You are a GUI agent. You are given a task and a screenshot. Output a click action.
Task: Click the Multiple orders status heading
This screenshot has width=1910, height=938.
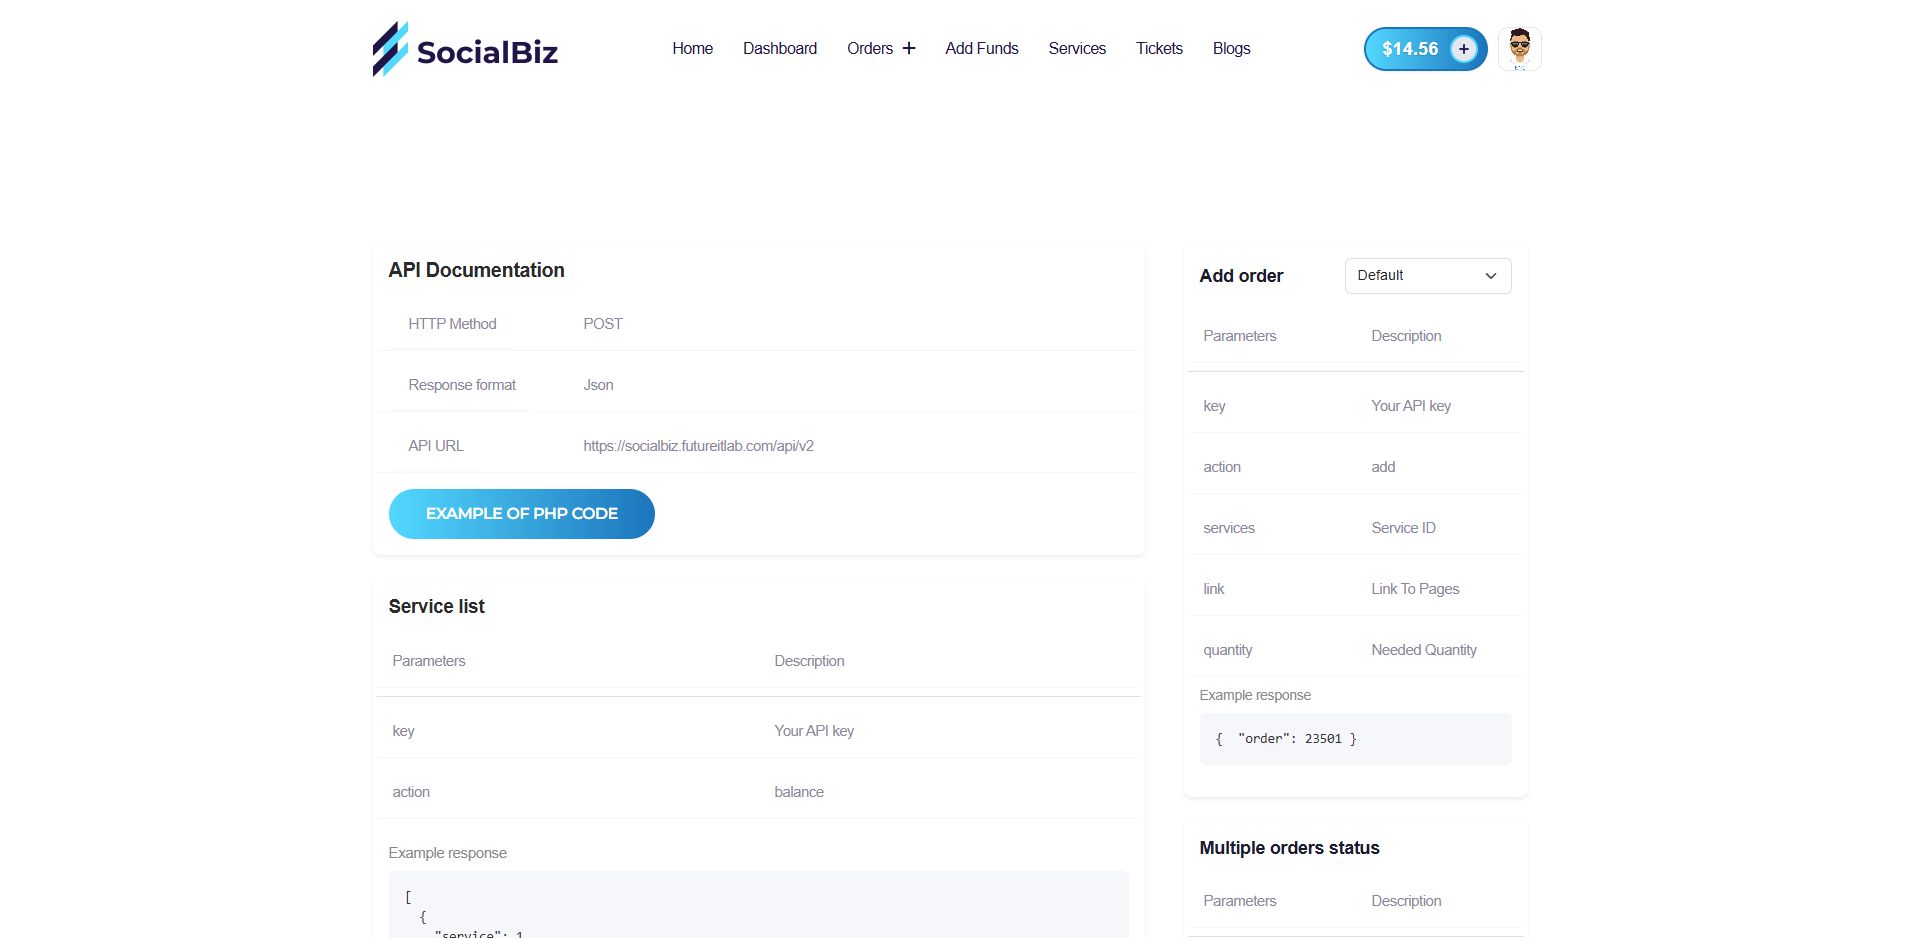click(x=1289, y=848)
